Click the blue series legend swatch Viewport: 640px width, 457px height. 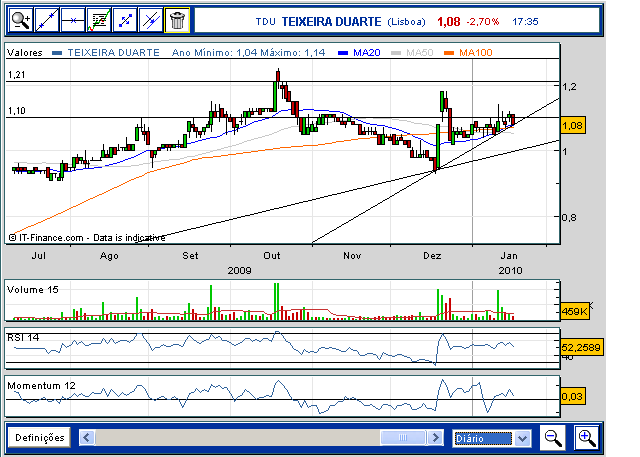point(57,53)
